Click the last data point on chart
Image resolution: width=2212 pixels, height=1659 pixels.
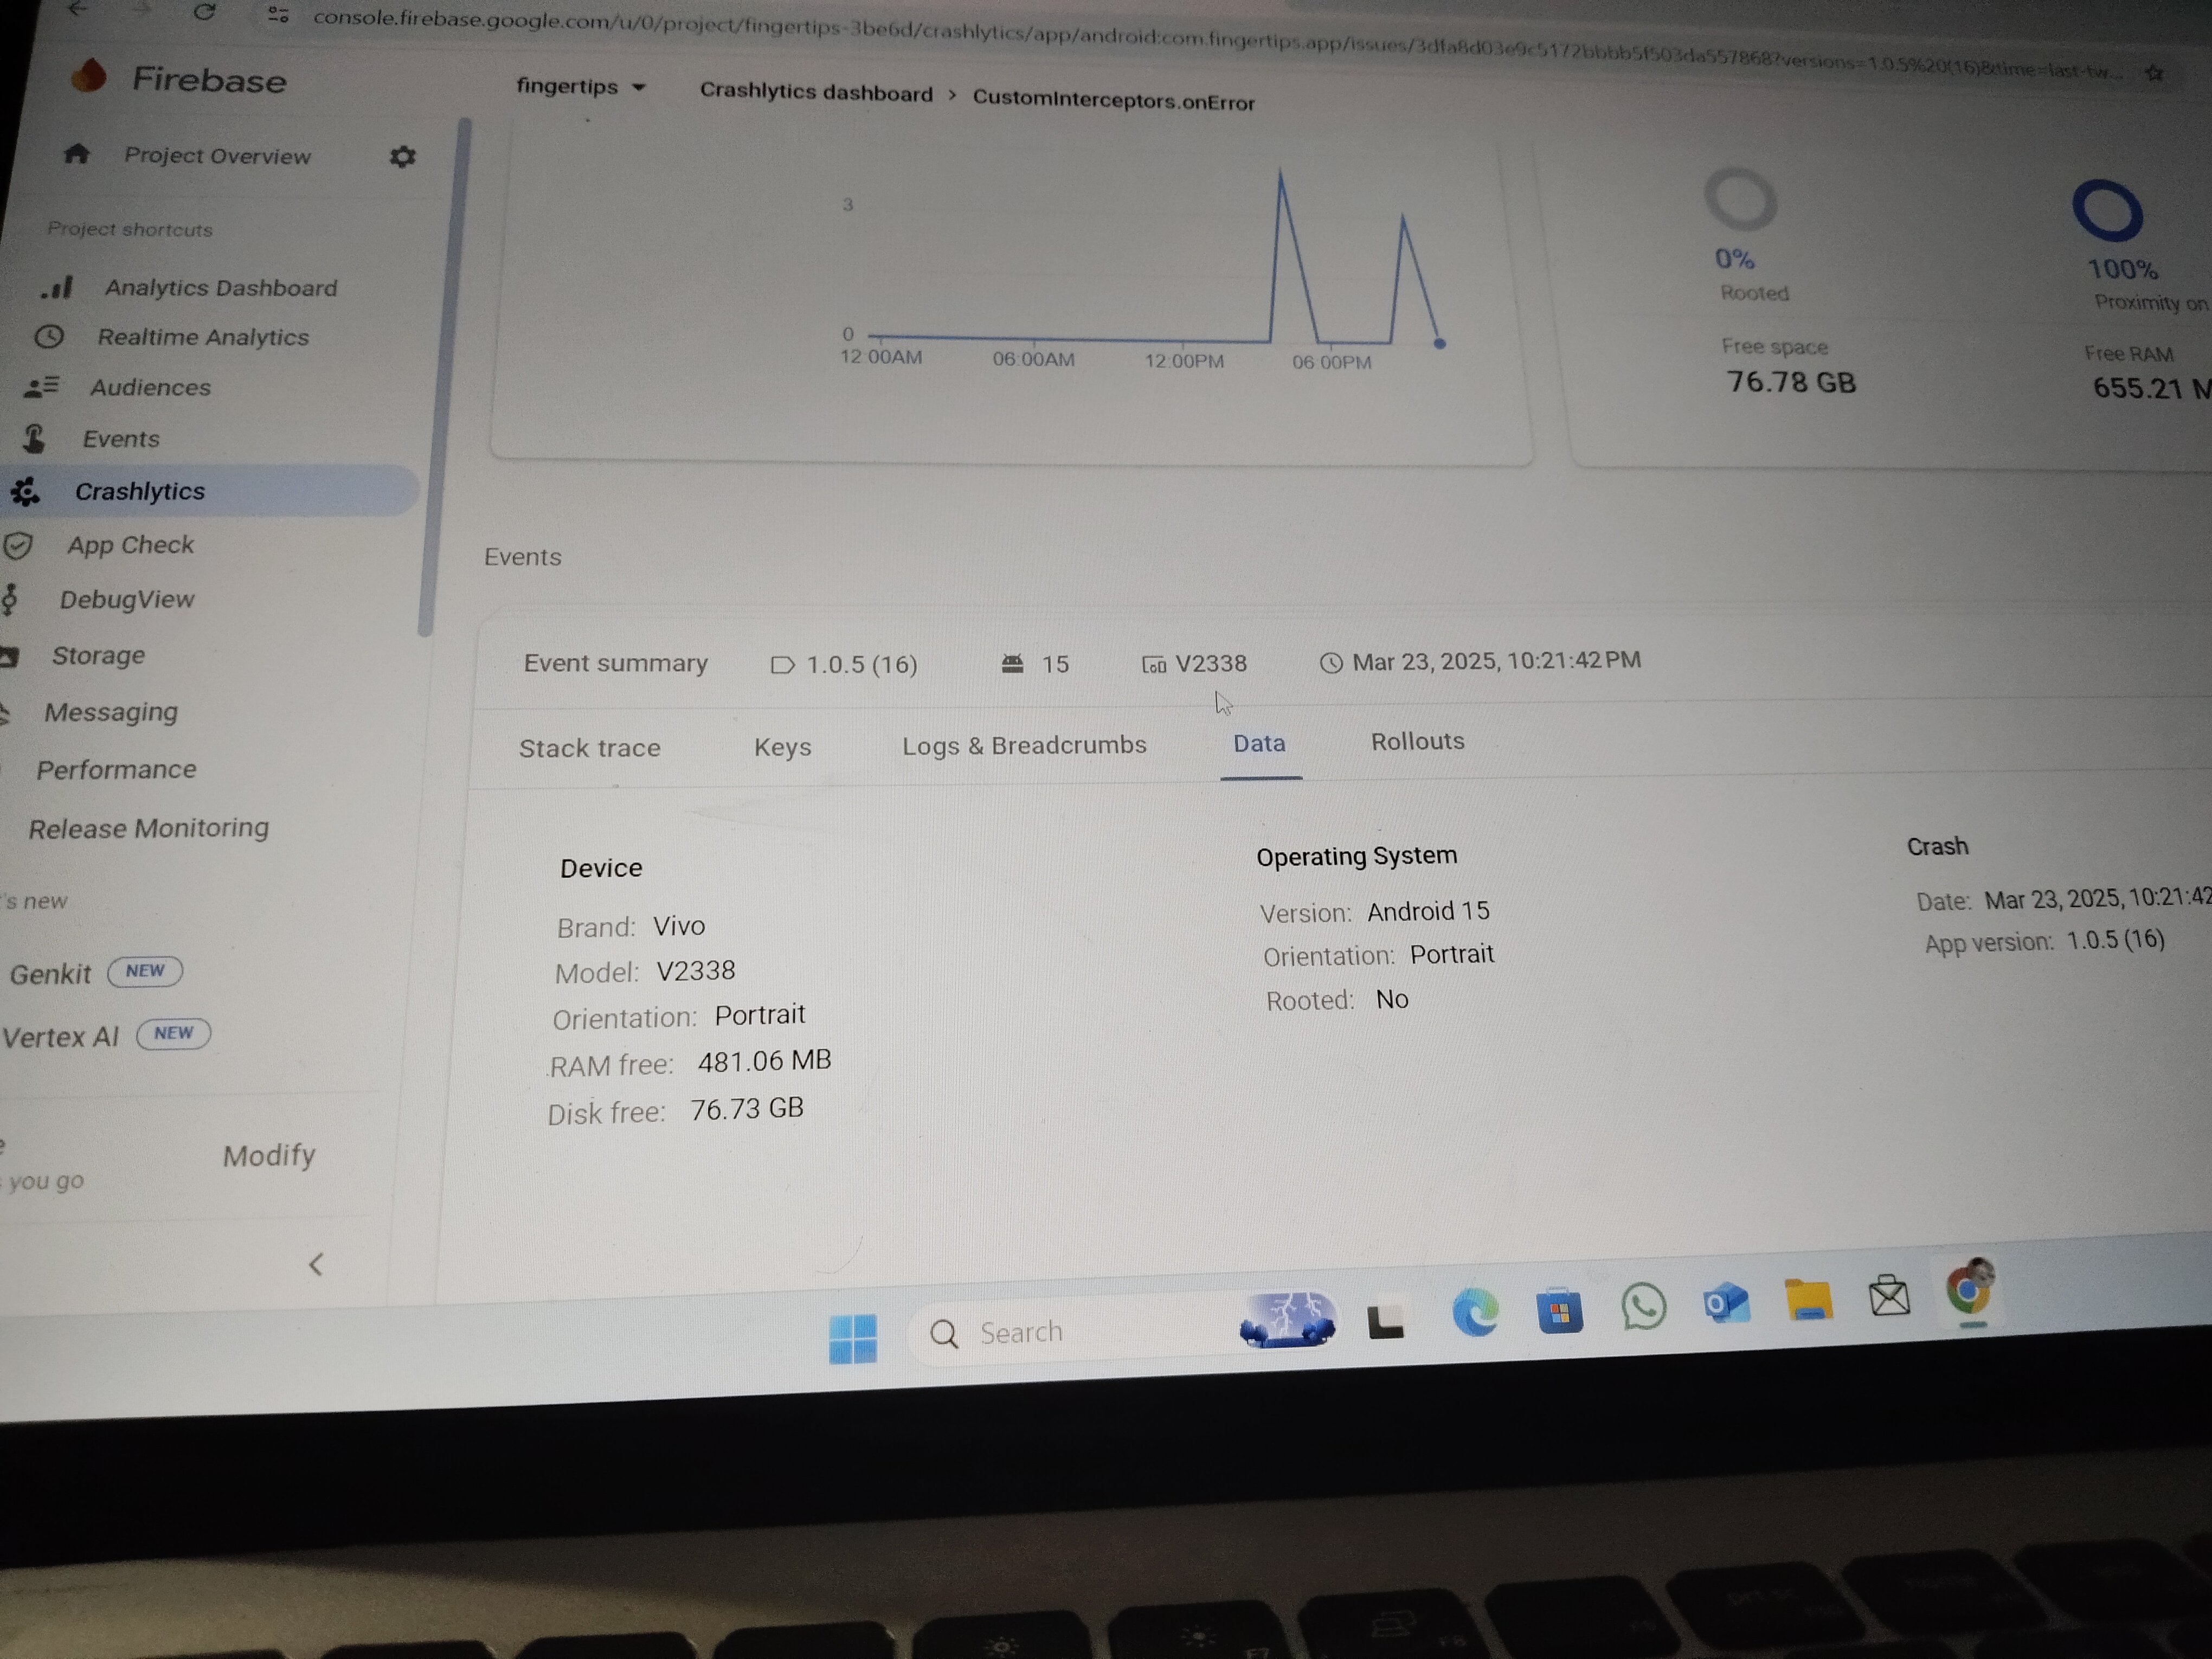pos(1439,343)
